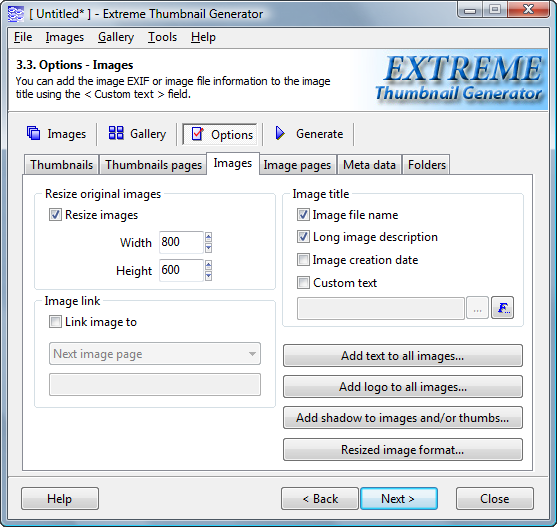Enable the Link image to checkbox

(55, 322)
